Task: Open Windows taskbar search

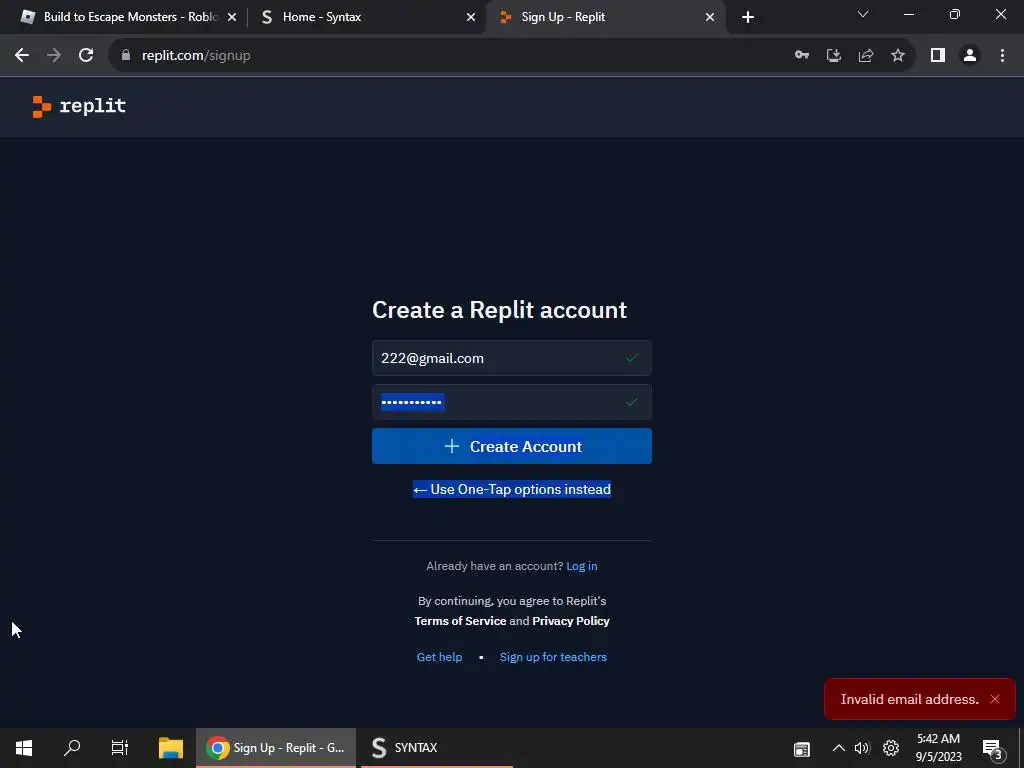Action: click(x=72, y=748)
